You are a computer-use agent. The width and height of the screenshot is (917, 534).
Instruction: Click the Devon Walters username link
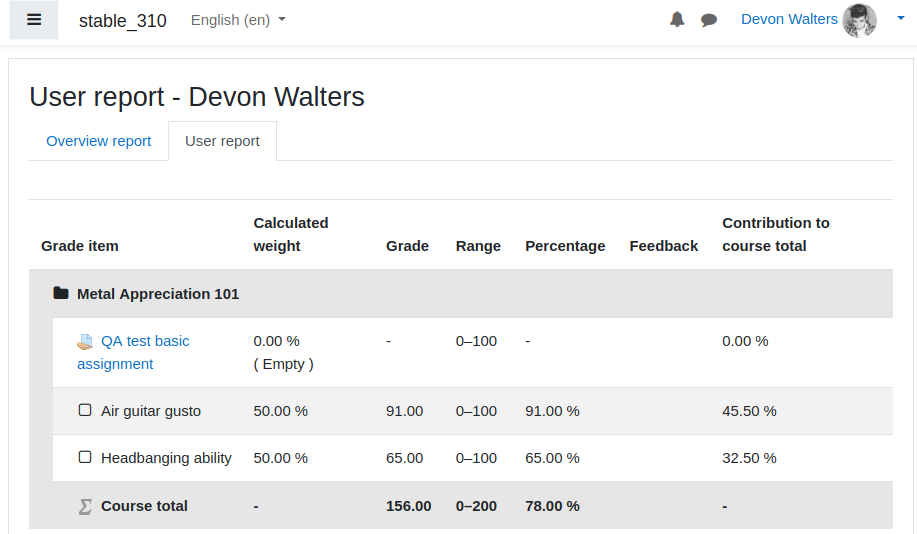point(789,19)
